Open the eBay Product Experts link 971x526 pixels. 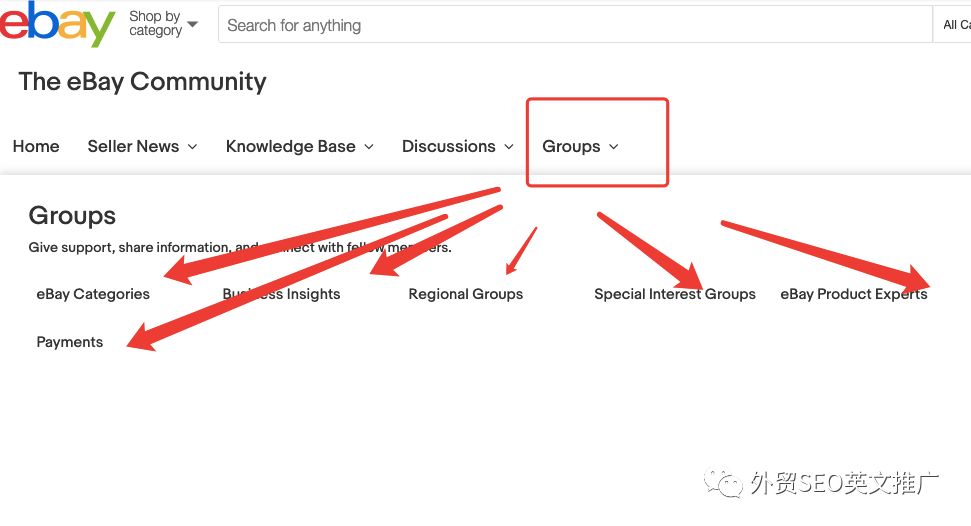click(x=854, y=294)
